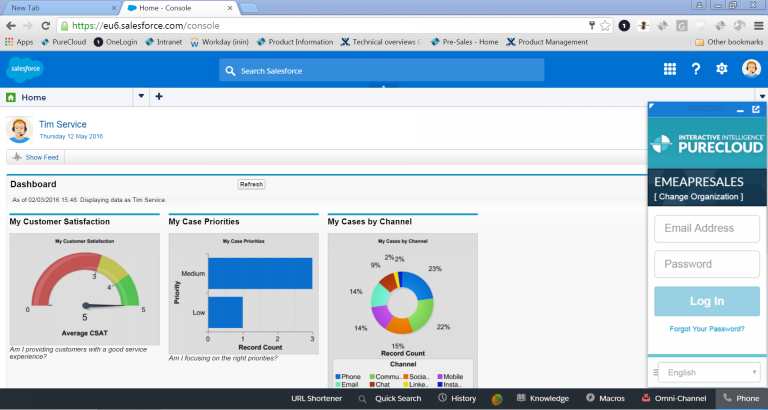This screenshot has height=410, width=768.
Task: Open the My Customer Satisfaction gauge chart
Action: pos(85,289)
